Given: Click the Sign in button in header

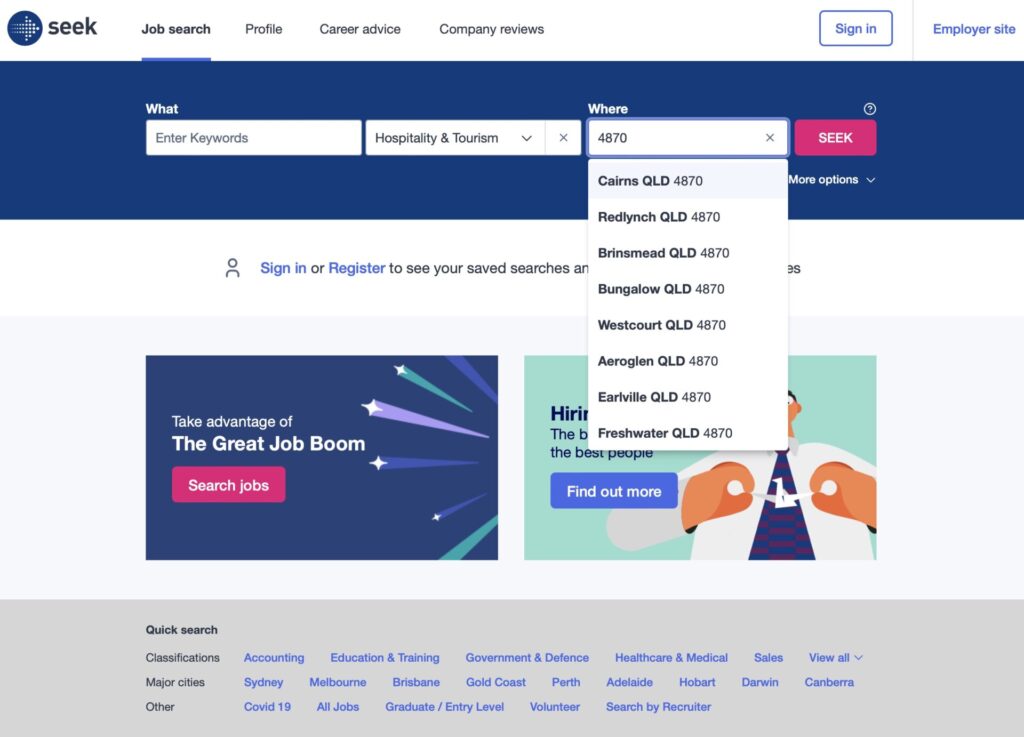Looking at the screenshot, I should click(x=856, y=29).
